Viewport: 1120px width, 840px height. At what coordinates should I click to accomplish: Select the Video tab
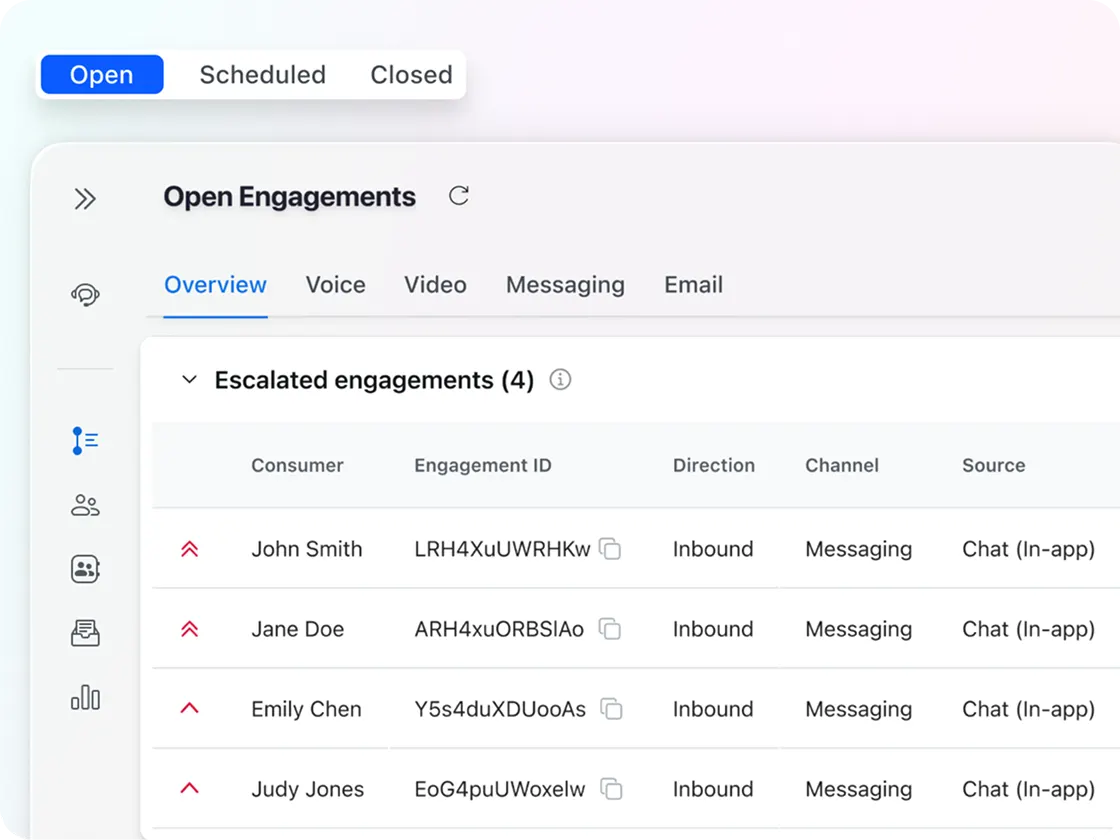point(435,284)
